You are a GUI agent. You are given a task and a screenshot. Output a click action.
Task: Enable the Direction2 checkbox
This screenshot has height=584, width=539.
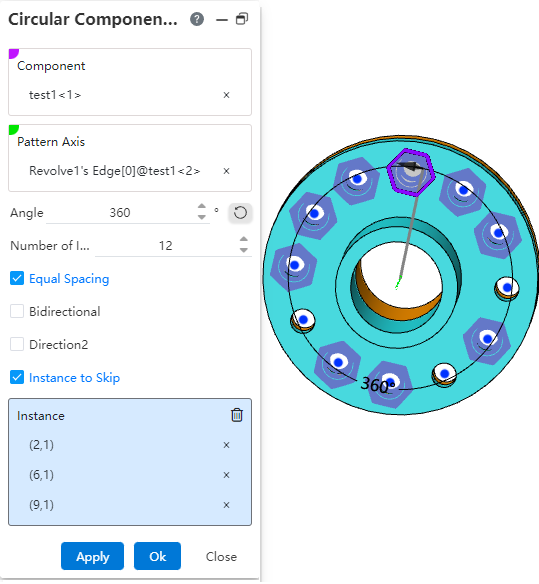point(17,344)
